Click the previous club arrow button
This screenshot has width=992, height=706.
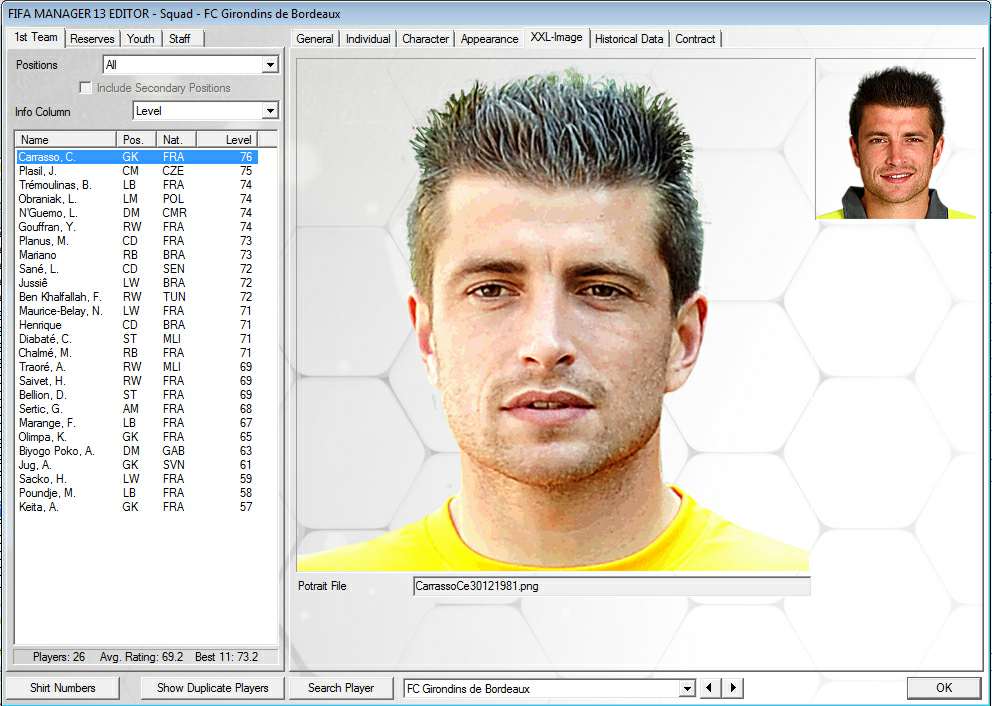pyautogui.click(x=710, y=688)
